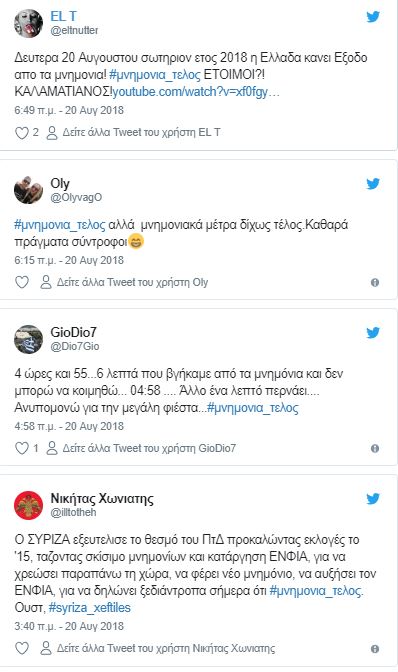Open the youtube.com/watch link in EL T's tweet
Viewport: 398px width, 672px height.
[x=196, y=92]
